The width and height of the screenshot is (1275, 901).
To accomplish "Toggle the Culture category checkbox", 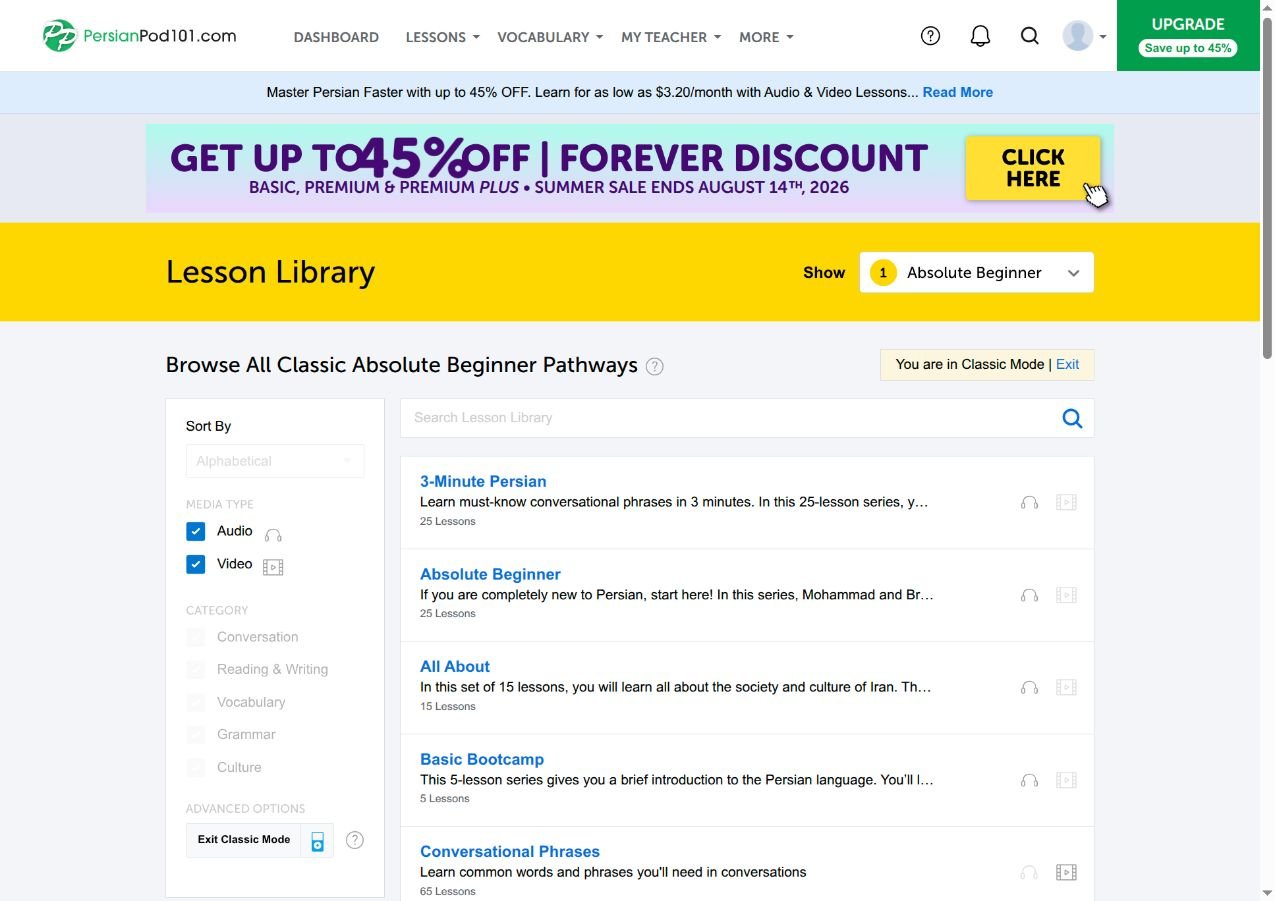I will click(195, 768).
